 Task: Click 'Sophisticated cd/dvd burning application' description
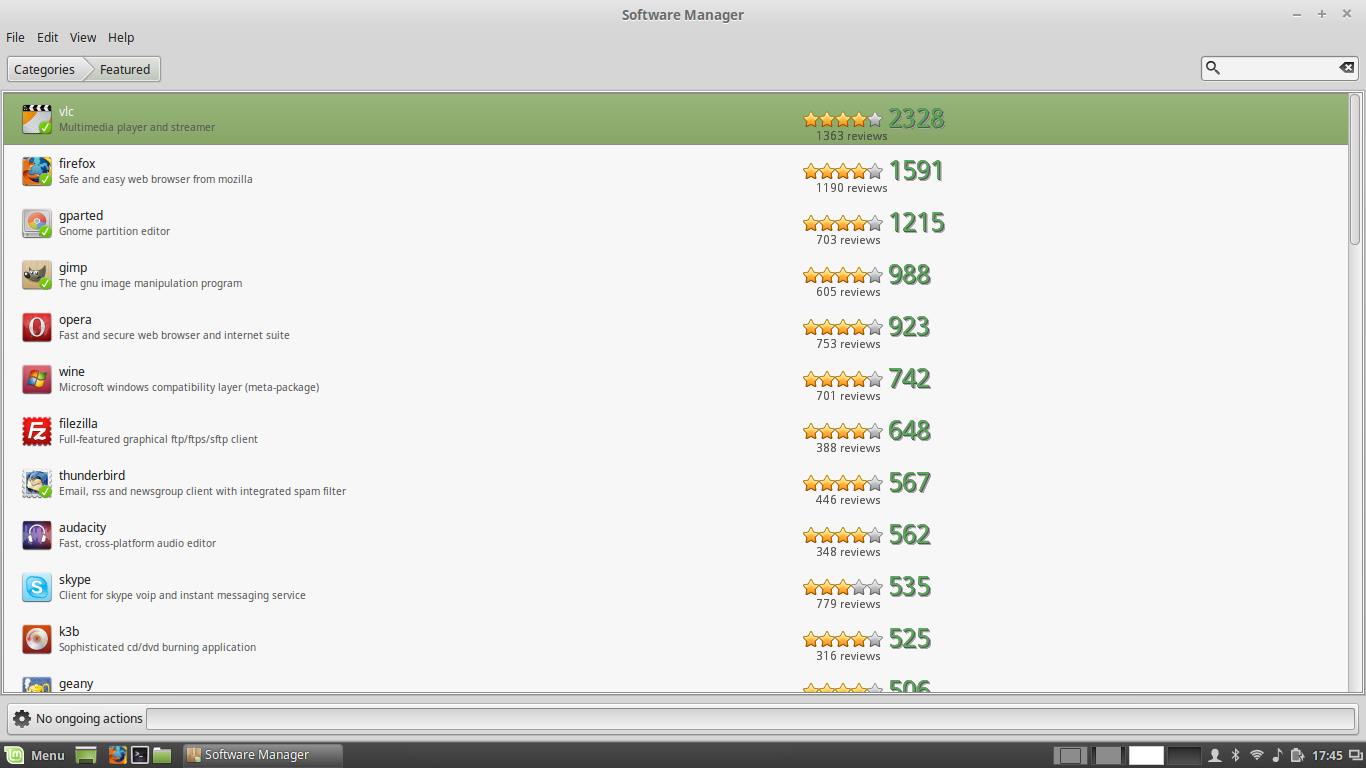point(157,647)
